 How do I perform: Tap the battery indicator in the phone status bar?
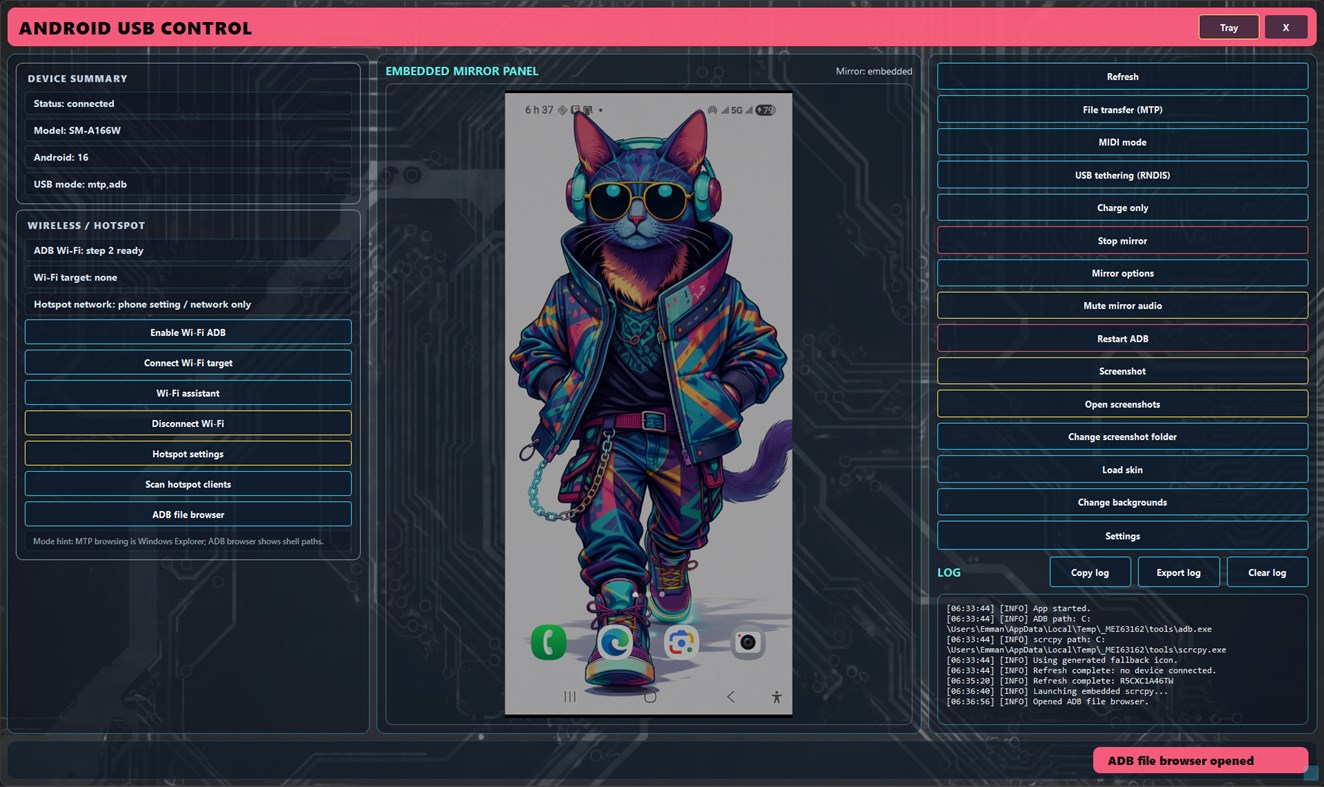pos(765,110)
